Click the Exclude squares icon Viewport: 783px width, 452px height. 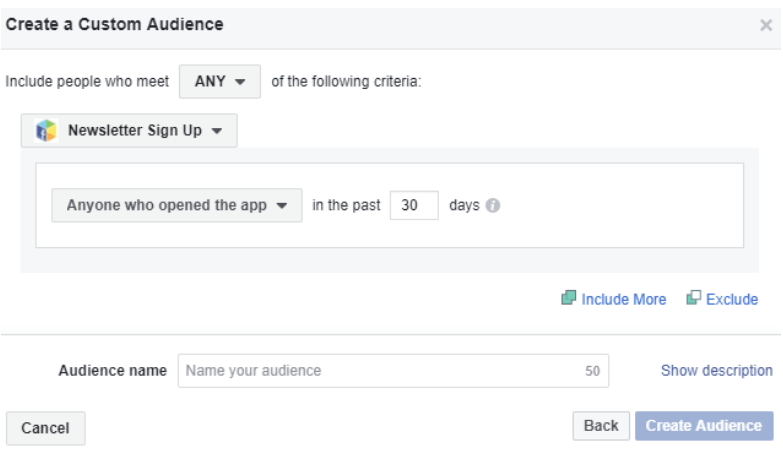click(693, 299)
